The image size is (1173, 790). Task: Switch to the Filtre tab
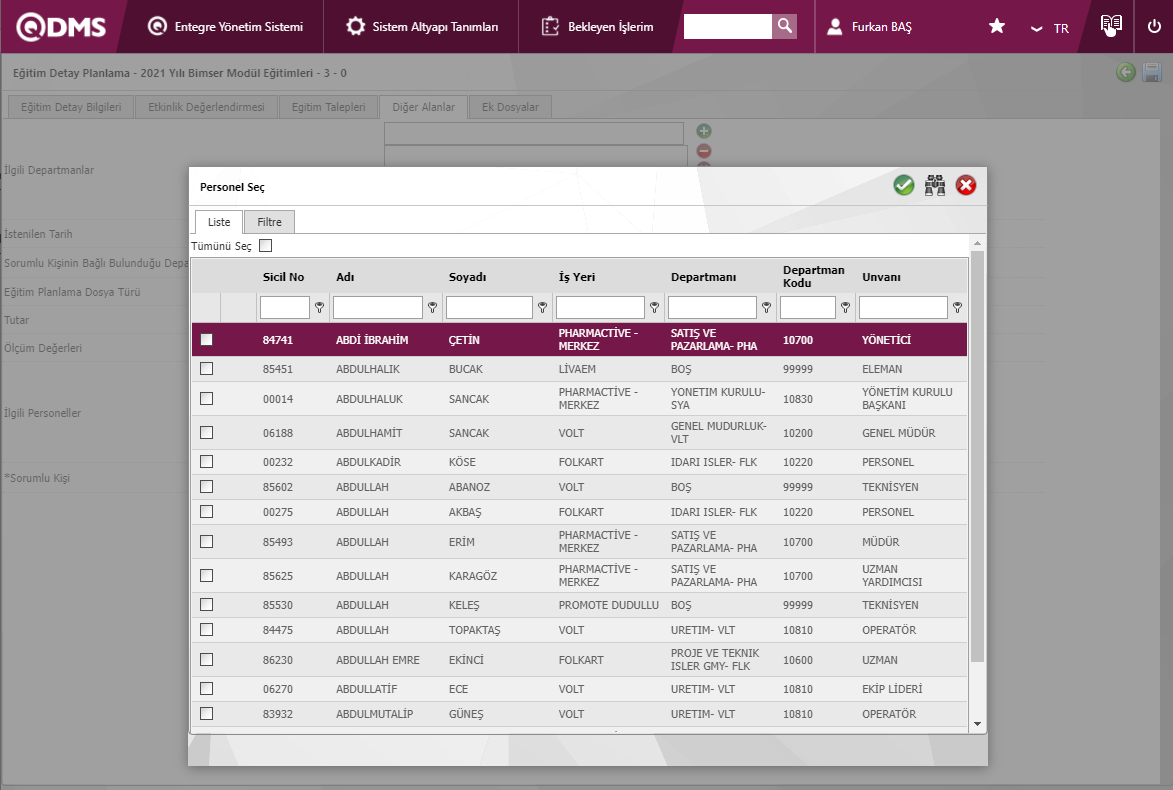pos(269,222)
